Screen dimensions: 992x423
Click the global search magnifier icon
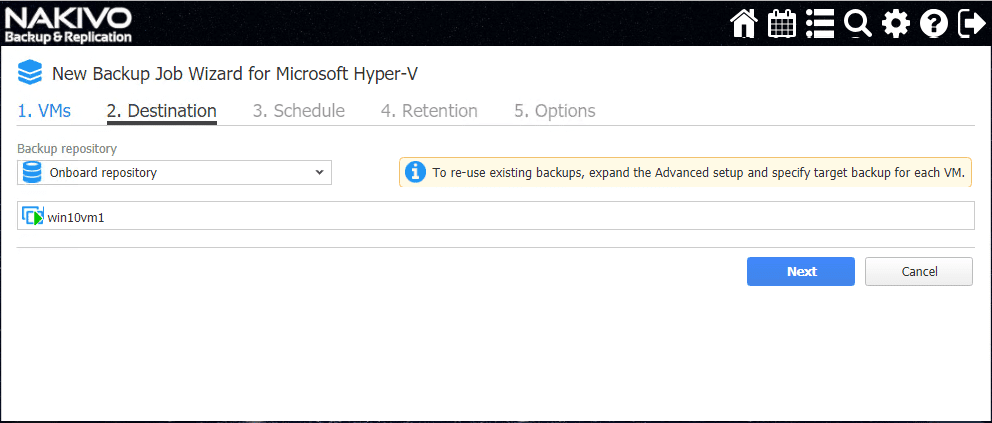pyautogui.click(x=858, y=23)
